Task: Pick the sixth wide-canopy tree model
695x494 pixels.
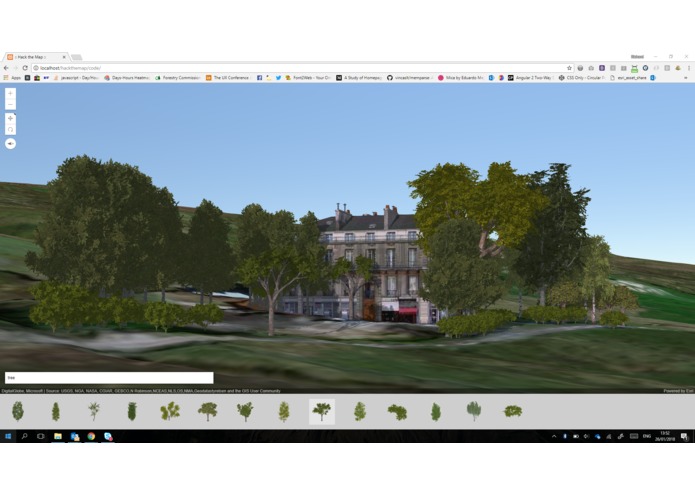Action: coord(207,411)
